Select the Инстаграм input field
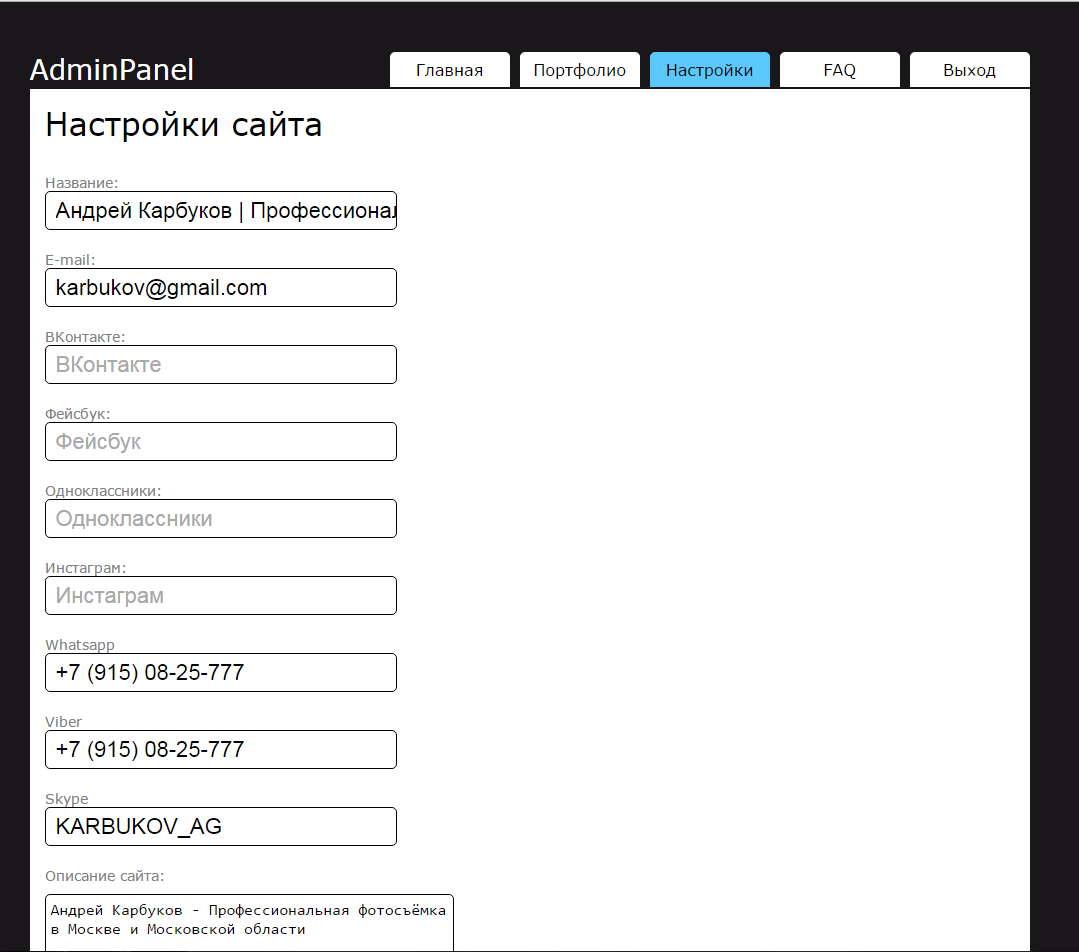1079x952 pixels. pyautogui.click(x=220, y=595)
